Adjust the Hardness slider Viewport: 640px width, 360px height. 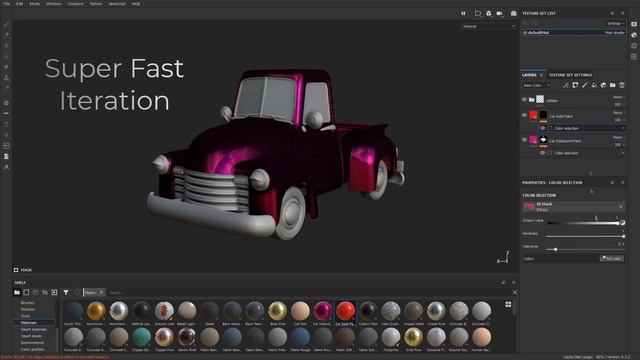point(585,236)
